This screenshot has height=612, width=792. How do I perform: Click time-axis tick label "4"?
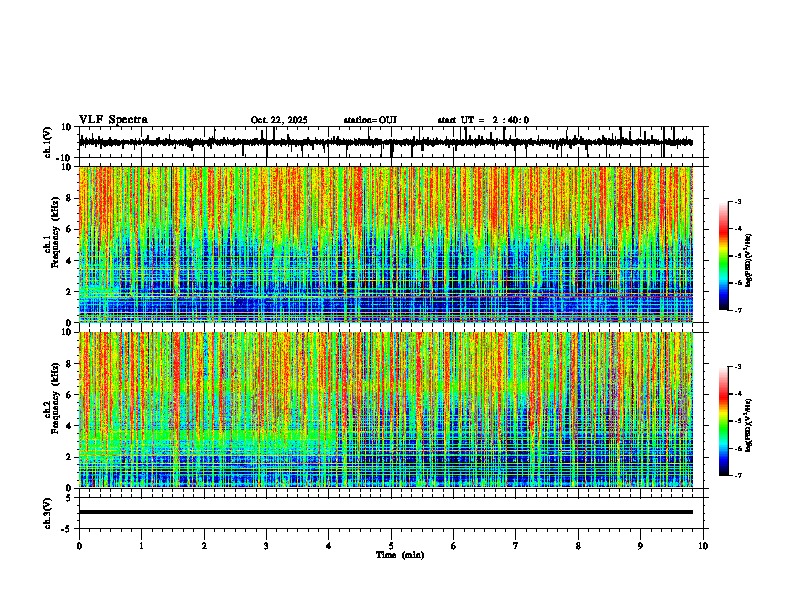point(329,546)
